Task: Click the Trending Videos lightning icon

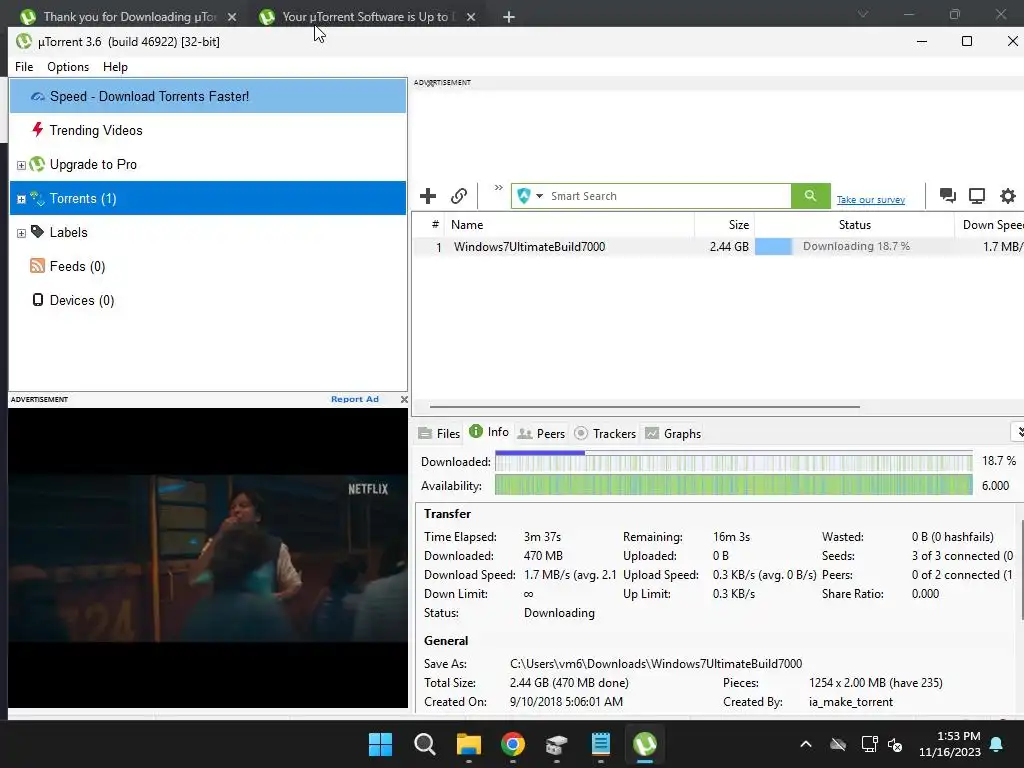Action: point(38,129)
